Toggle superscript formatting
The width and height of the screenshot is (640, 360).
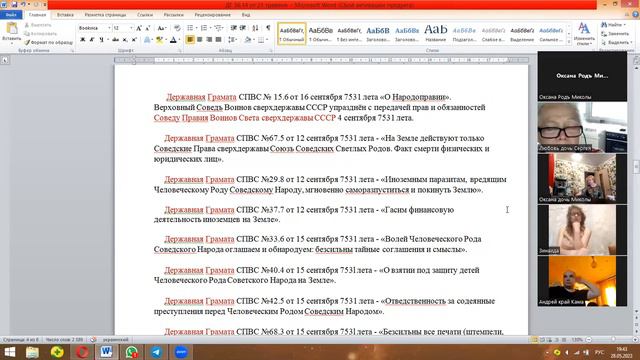[134, 40]
